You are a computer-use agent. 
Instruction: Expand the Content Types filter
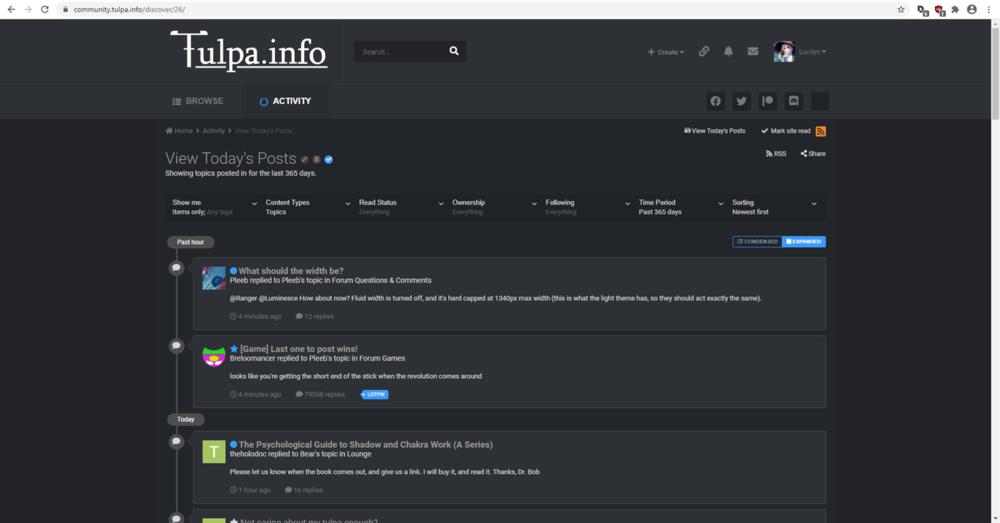(306, 207)
